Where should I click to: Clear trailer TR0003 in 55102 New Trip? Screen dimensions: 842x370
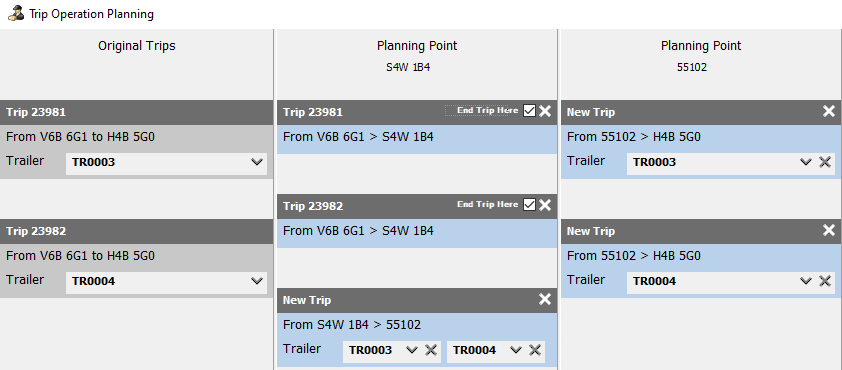point(825,162)
